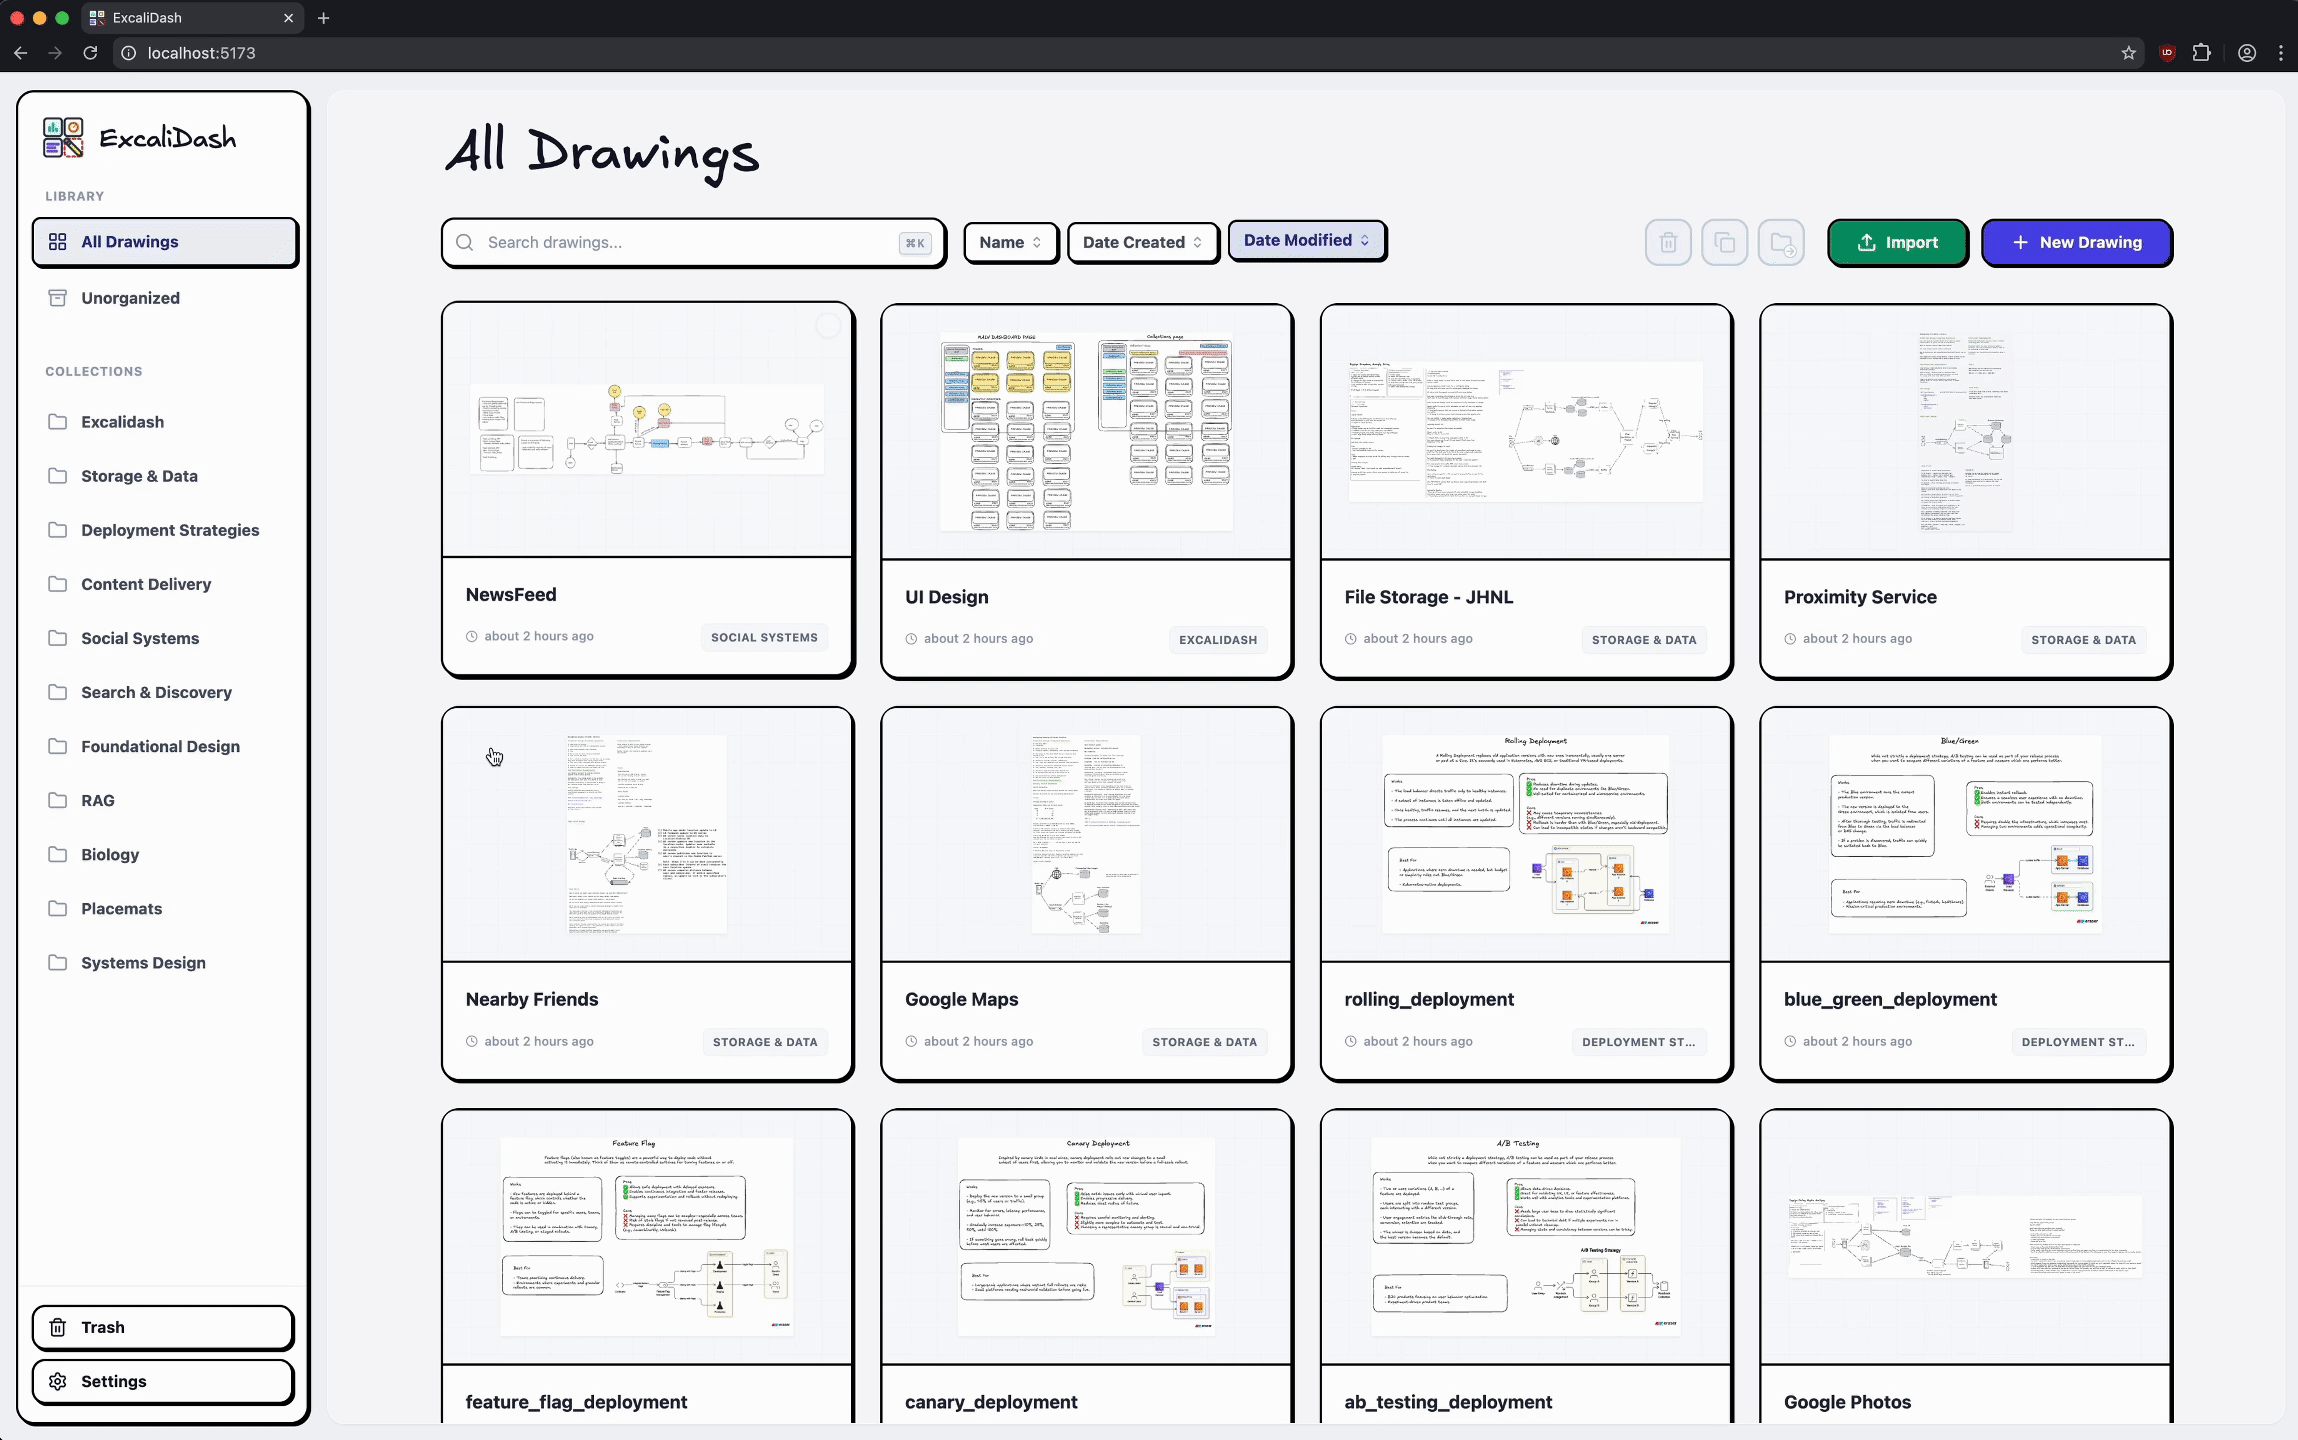Click the green Import button
Screen dimensions: 2298x1440
(x=1897, y=243)
